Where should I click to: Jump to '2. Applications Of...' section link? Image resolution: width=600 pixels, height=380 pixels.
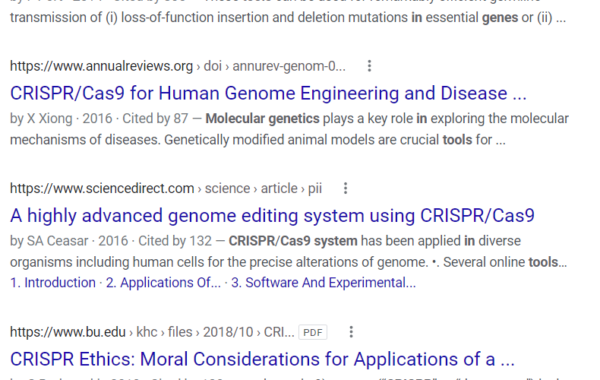163,282
